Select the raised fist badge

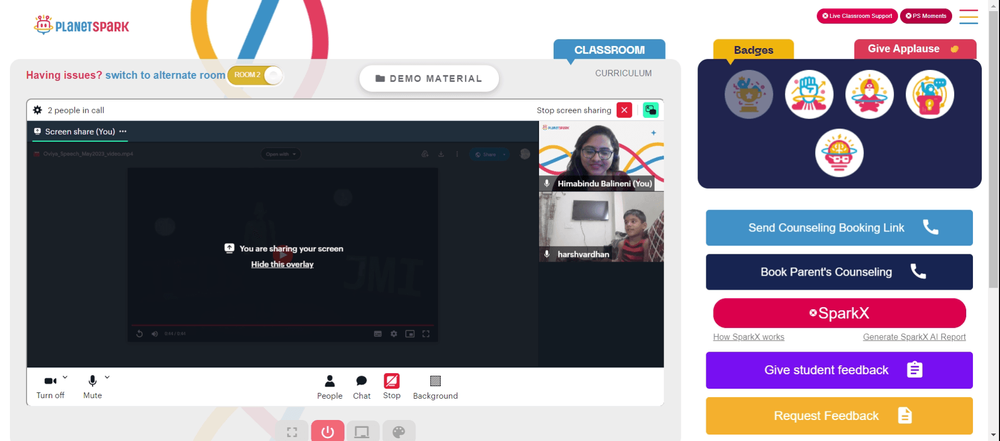[809, 94]
